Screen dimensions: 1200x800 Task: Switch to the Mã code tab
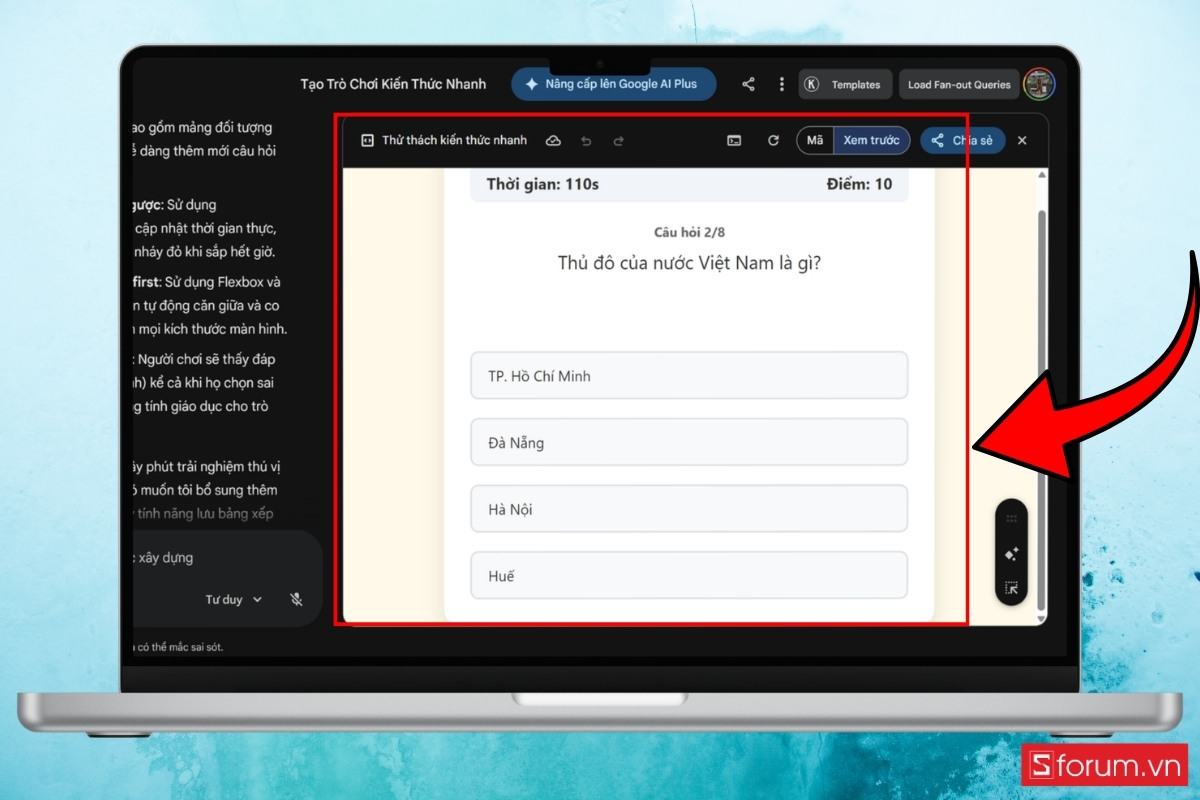pos(815,141)
